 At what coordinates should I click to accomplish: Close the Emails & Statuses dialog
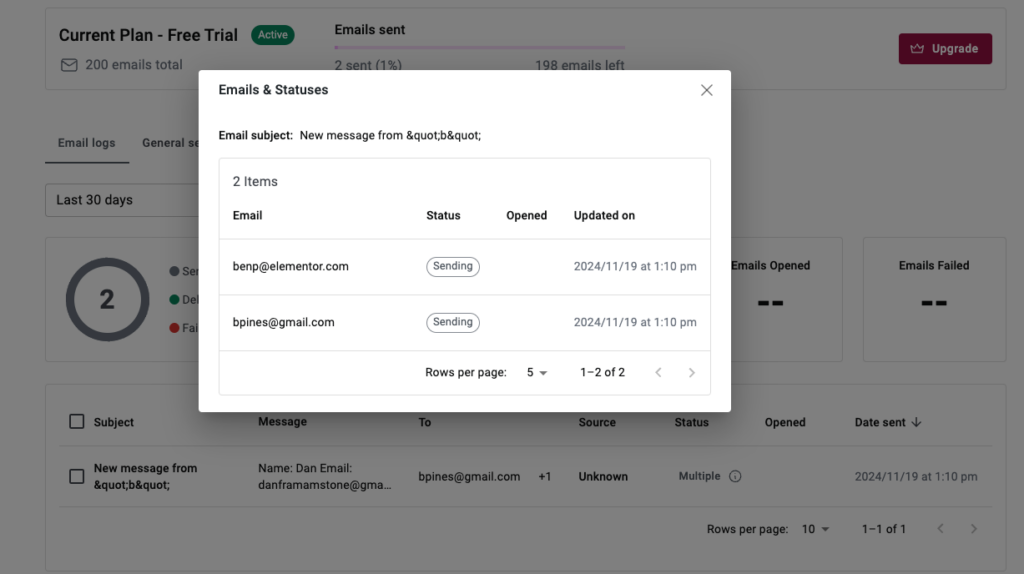[706, 90]
